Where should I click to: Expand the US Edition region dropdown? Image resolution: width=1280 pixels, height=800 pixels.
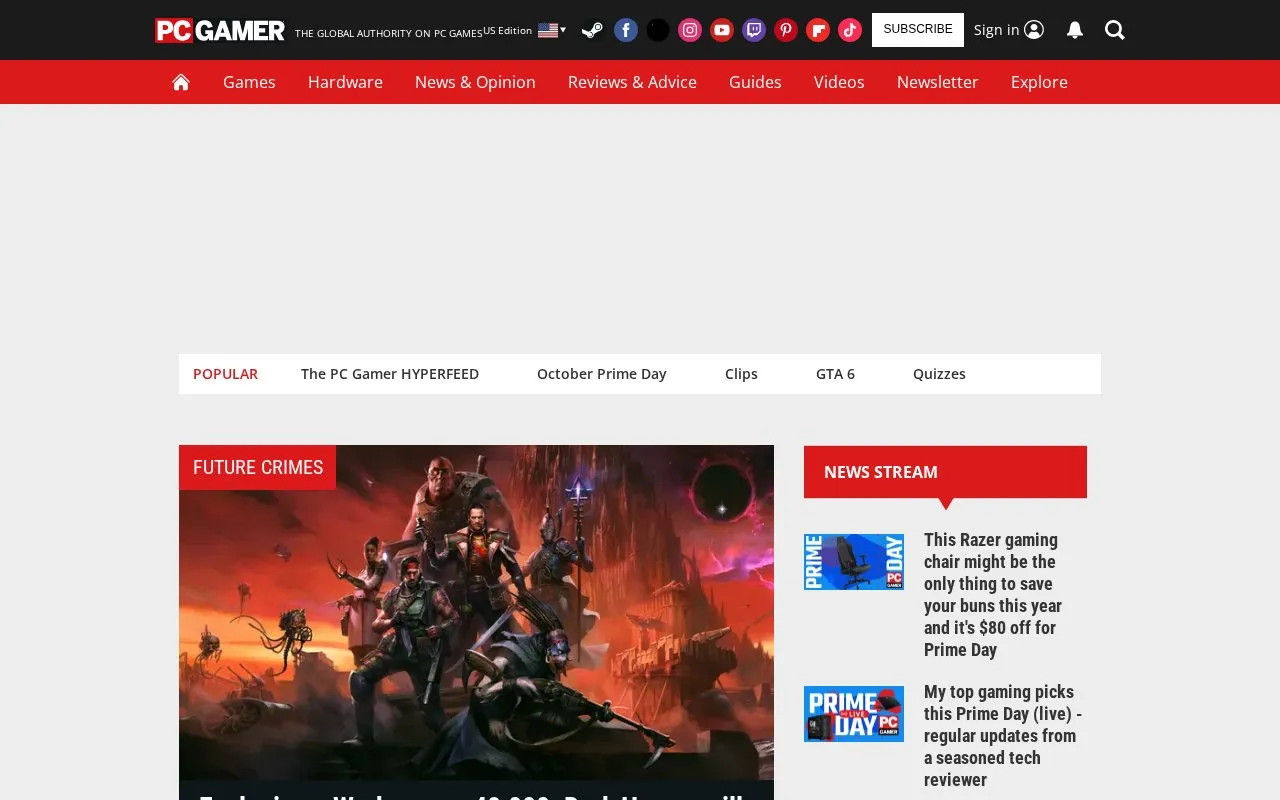click(x=525, y=30)
